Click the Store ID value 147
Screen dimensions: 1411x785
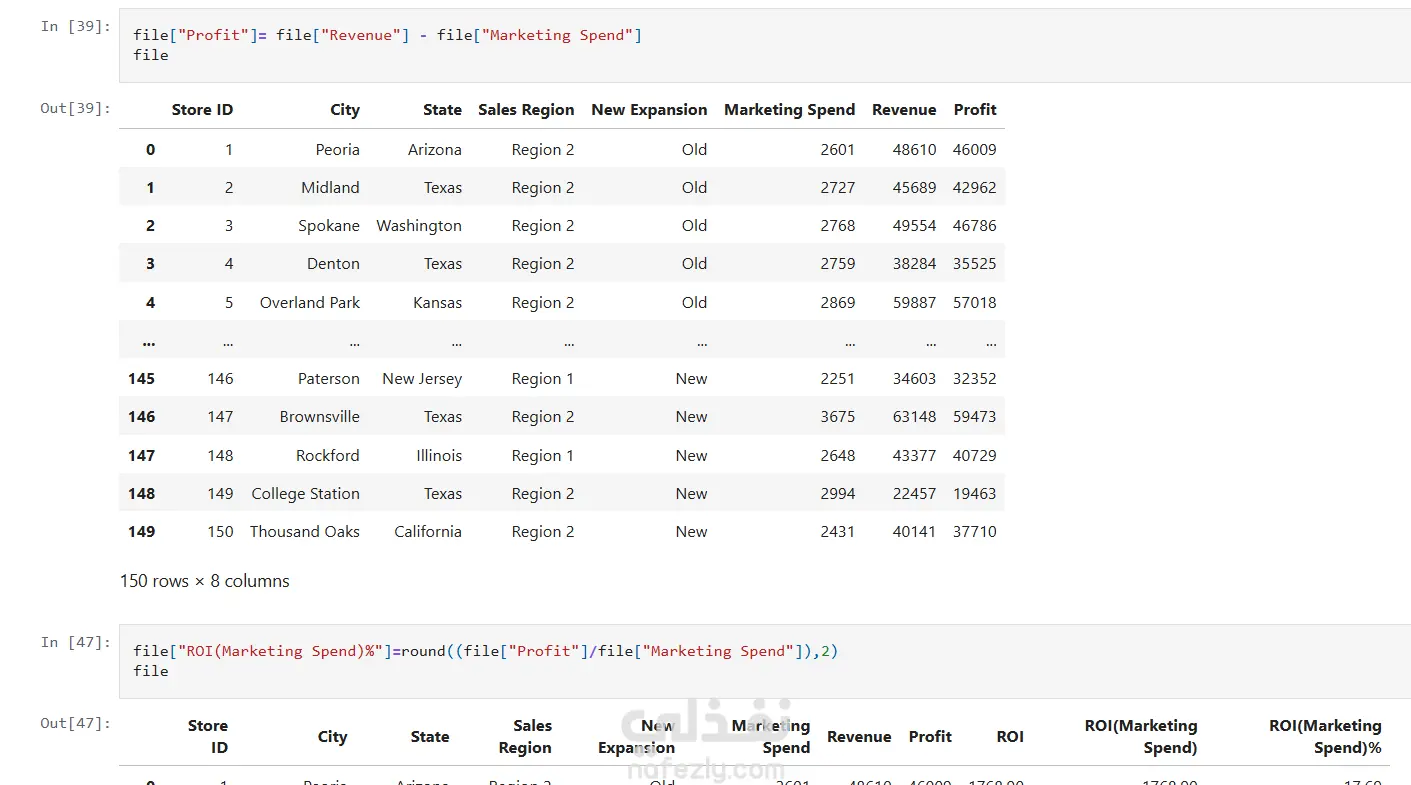point(220,417)
